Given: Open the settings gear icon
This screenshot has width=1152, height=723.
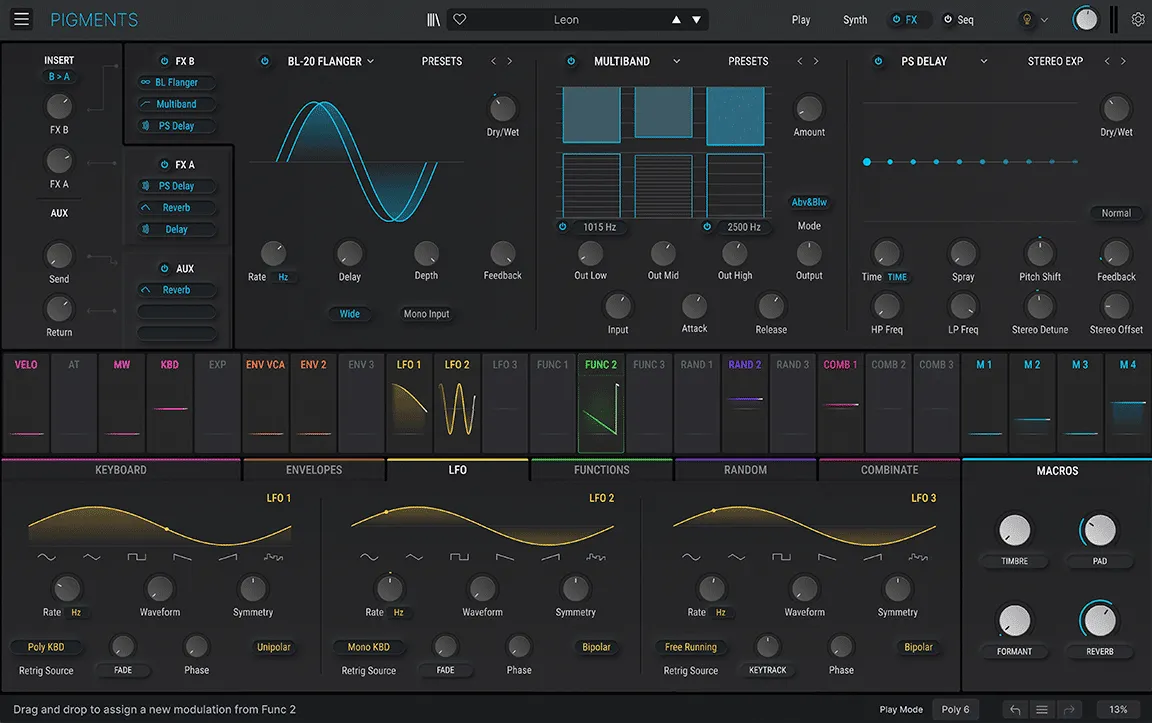Looking at the screenshot, I should 1137,20.
